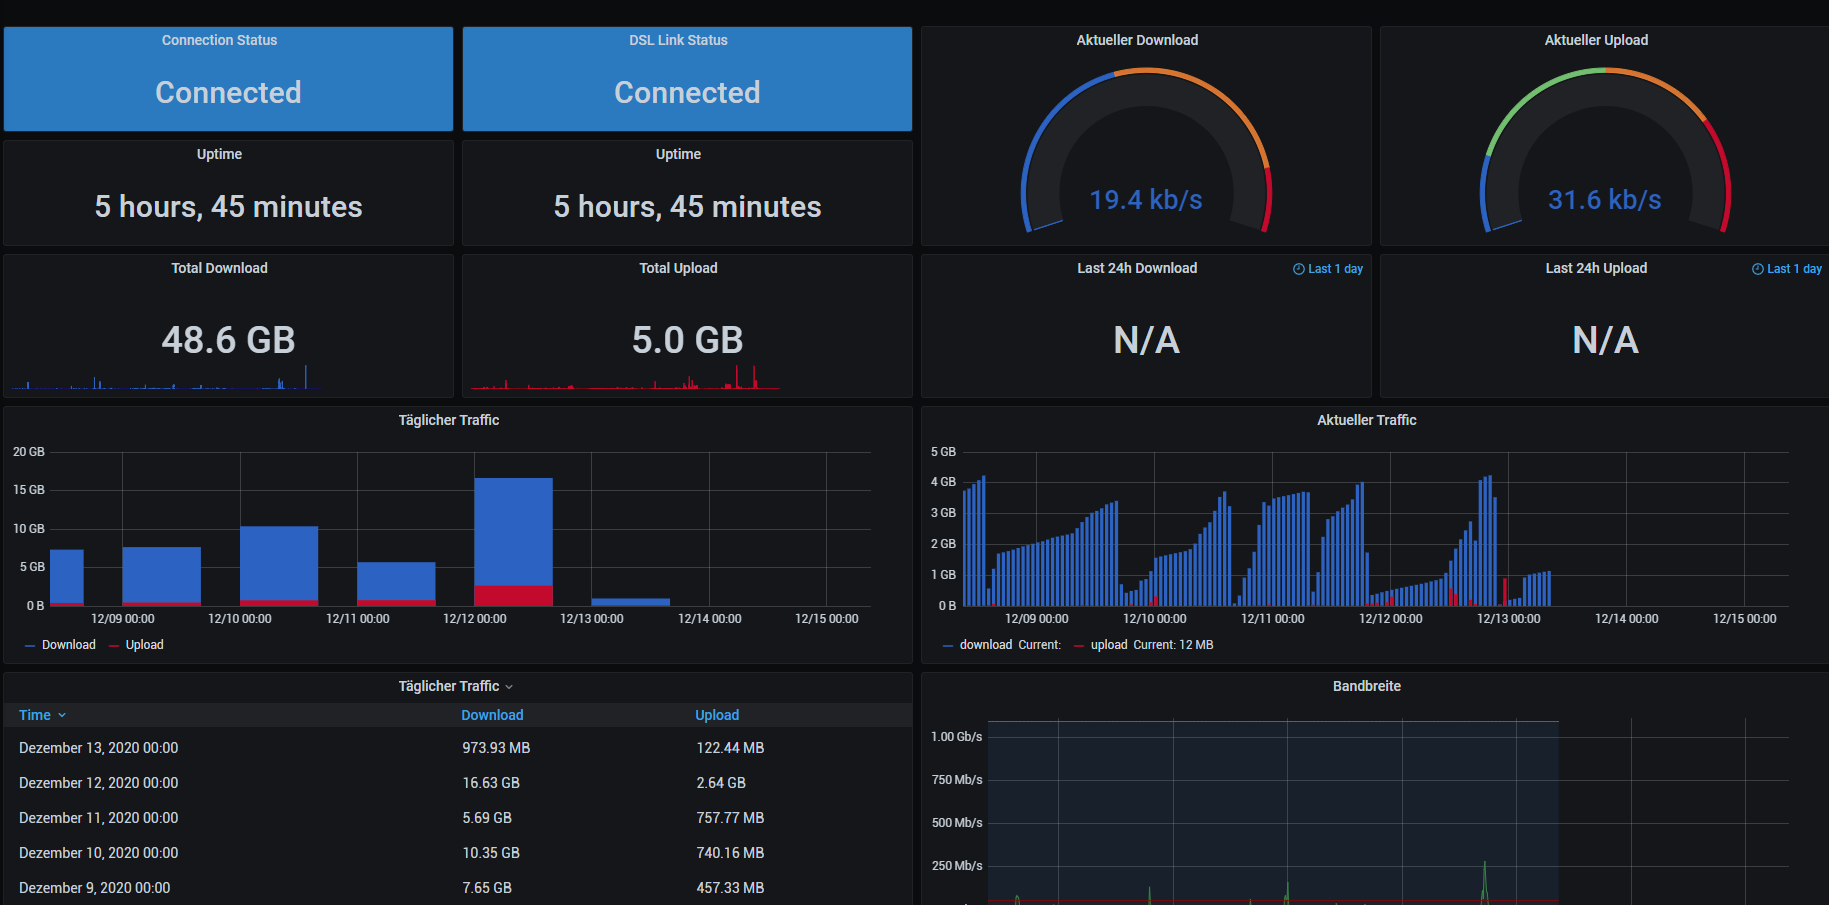Toggle download series in Aktueller Traffic legend

[986, 645]
